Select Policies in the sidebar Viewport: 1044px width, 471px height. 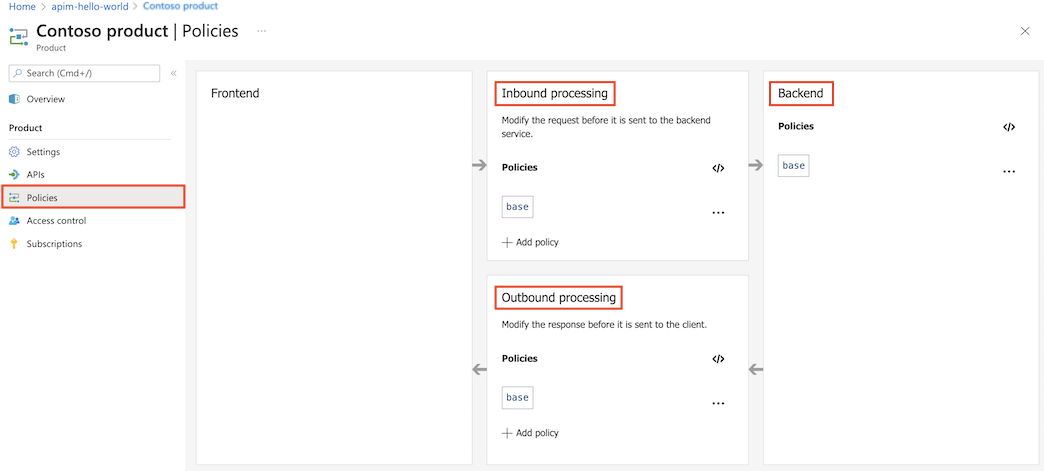pos(42,198)
